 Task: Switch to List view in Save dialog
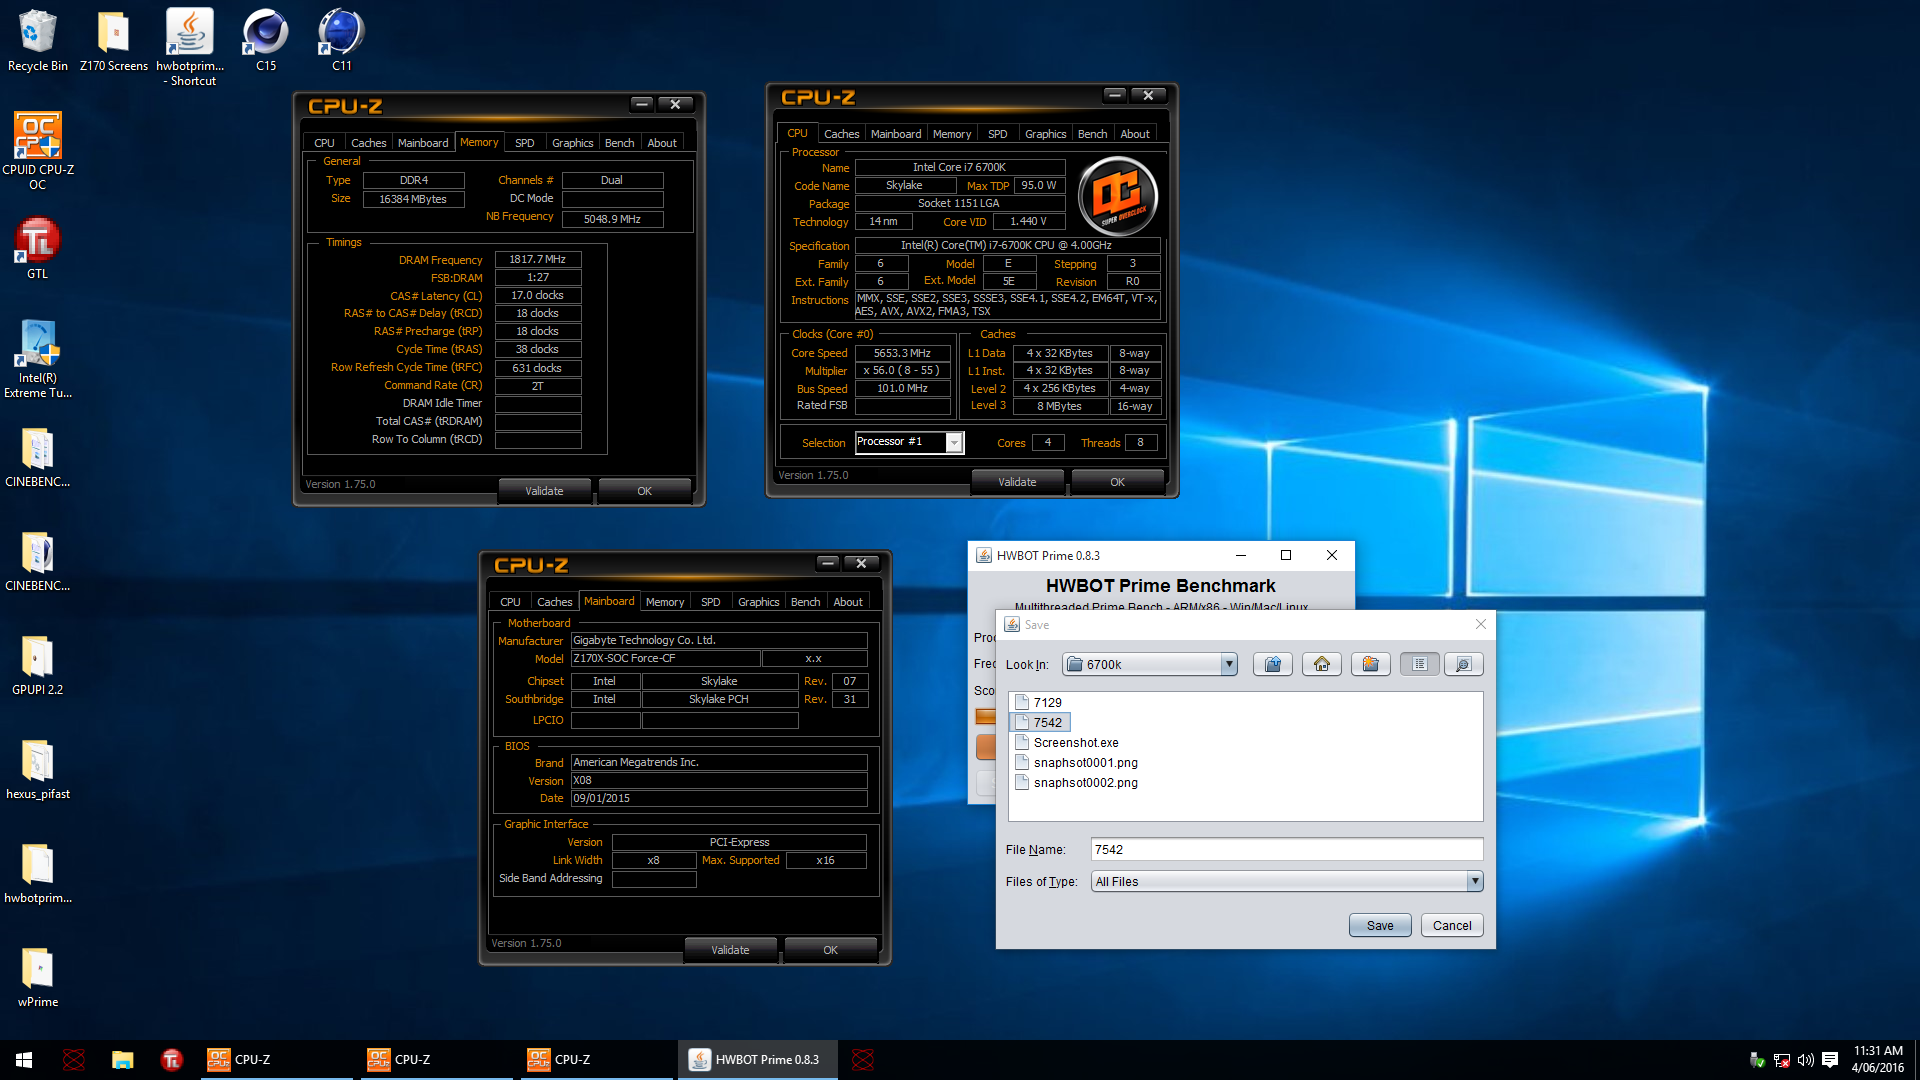[1419, 664]
